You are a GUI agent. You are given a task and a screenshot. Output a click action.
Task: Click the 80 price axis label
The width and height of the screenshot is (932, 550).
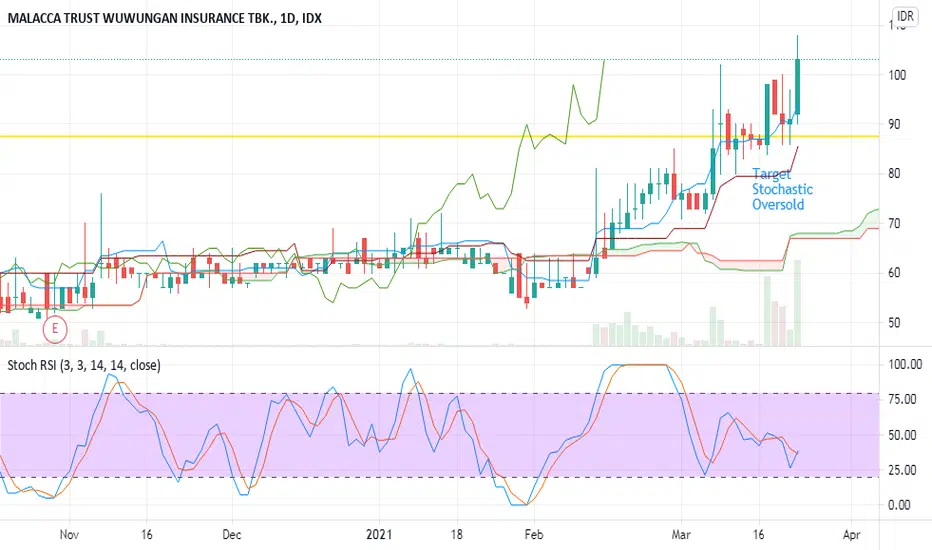[894, 174]
